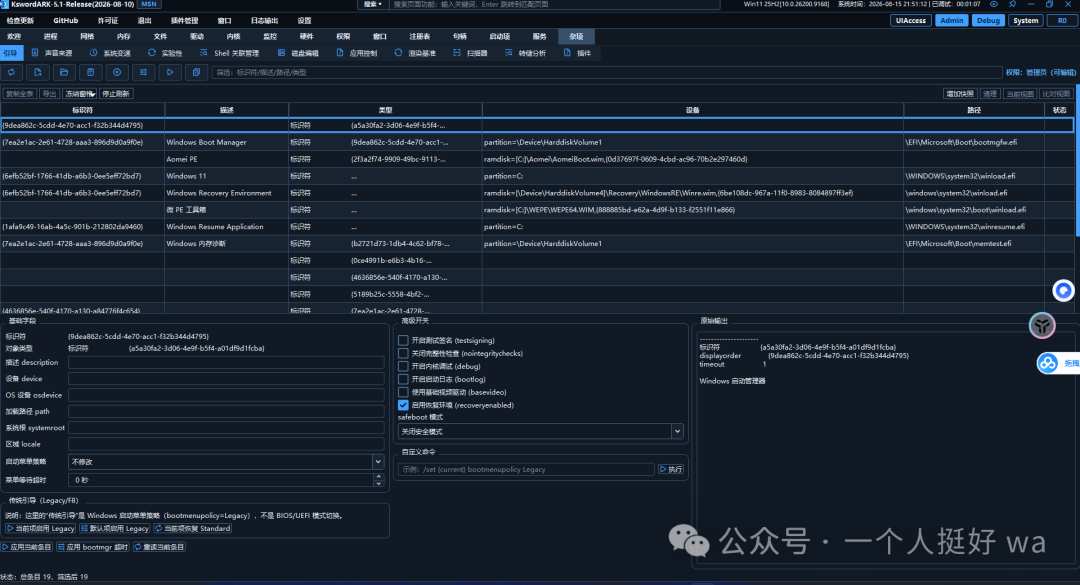Click the 当前项启用 Legacy button
This screenshot has width=1080, height=585.
[41, 528]
